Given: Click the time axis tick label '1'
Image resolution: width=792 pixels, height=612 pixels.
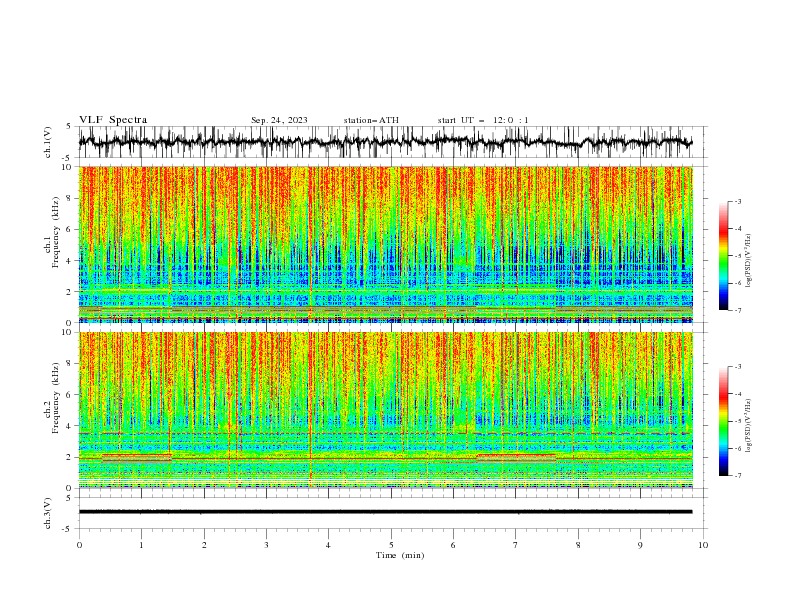Looking at the screenshot, I should (x=141, y=545).
